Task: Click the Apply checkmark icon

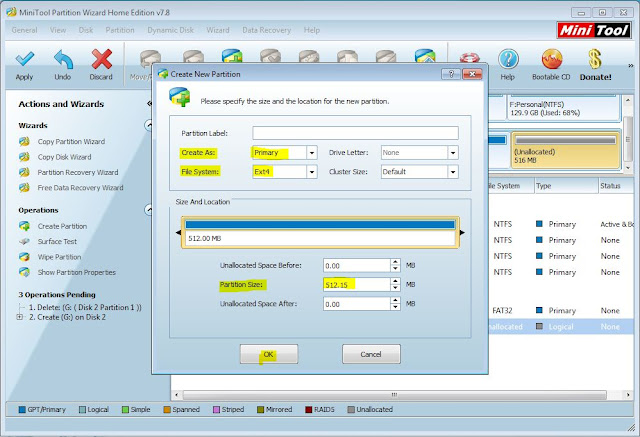Action: [24, 59]
